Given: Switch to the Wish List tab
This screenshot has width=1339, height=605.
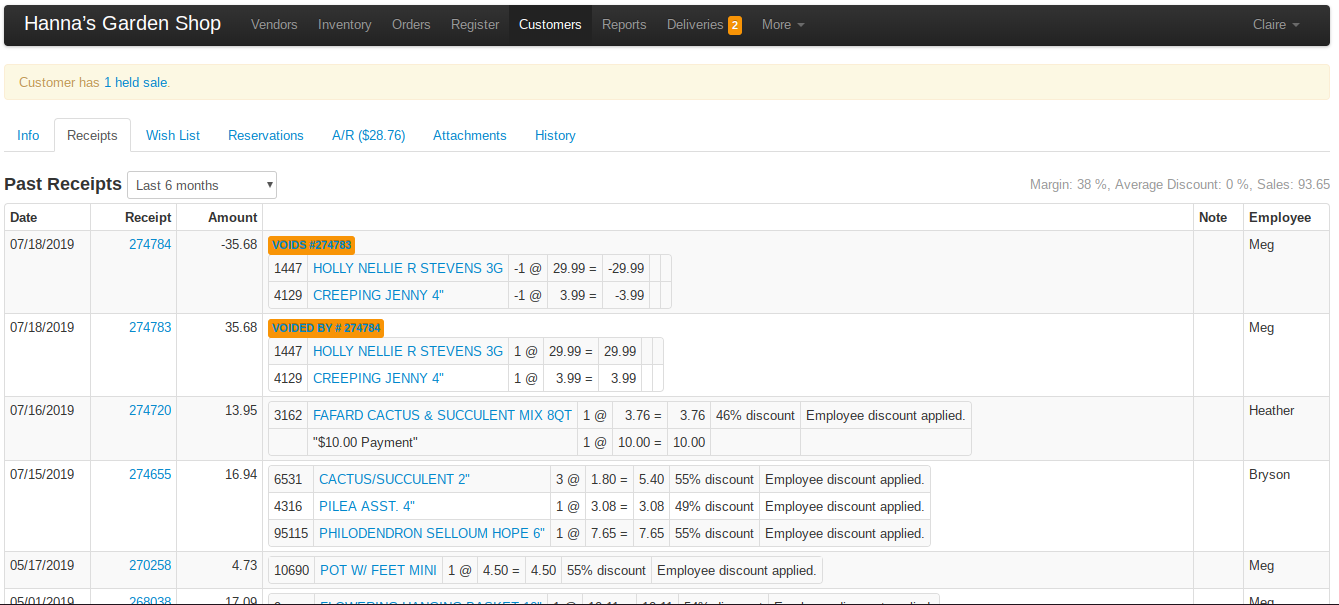Looking at the screenshot, I should pos(173,135).
